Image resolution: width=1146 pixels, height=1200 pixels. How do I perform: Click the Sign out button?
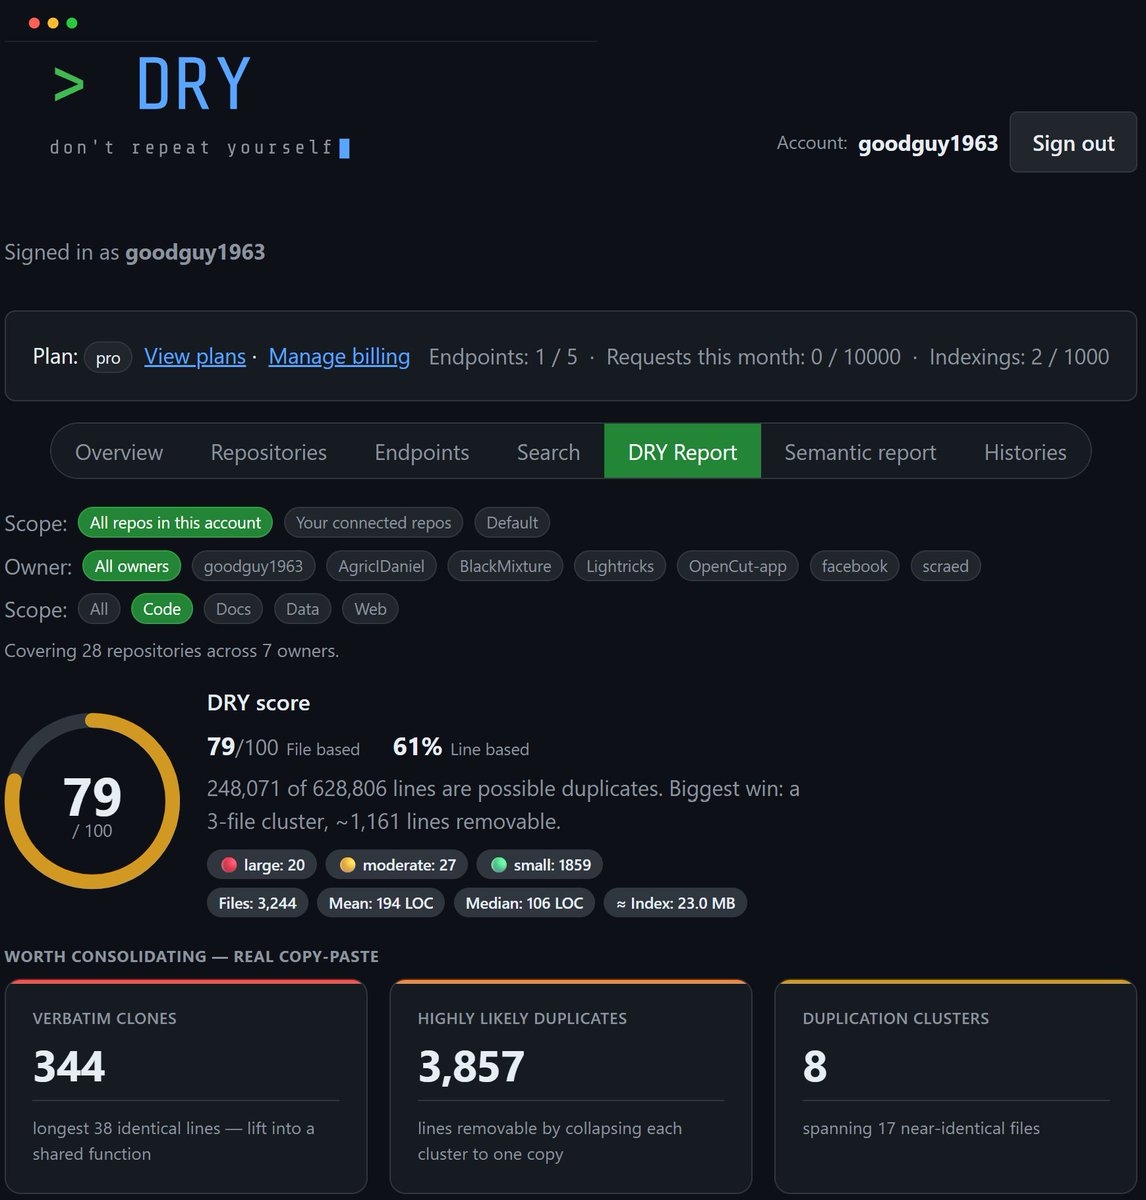1073,143
